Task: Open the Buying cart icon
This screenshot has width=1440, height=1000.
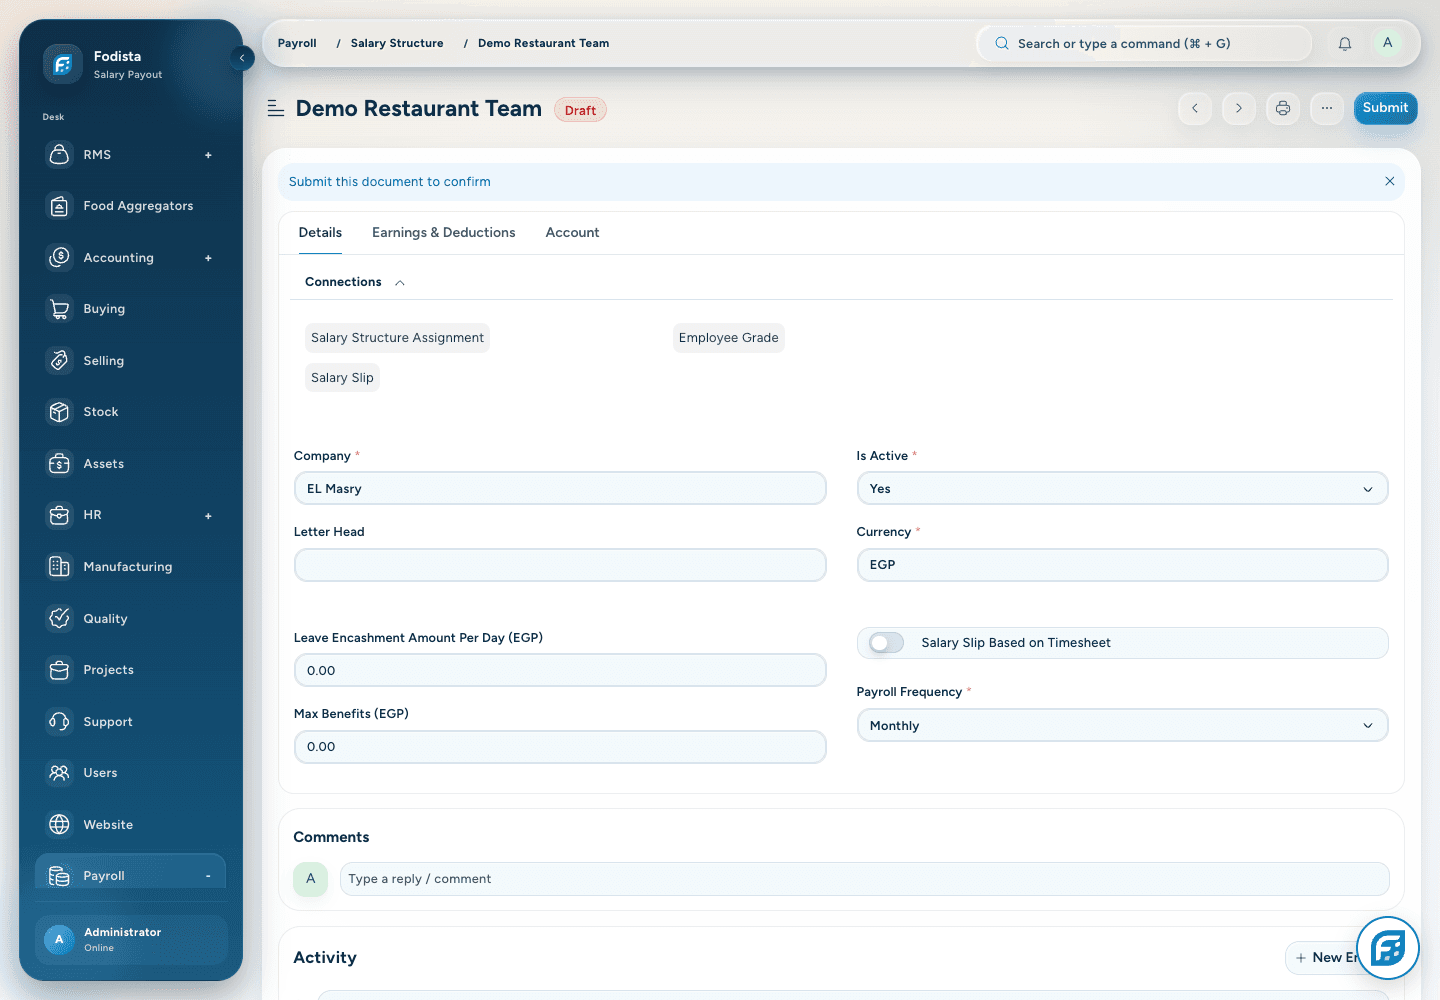Action: point(60,309)
